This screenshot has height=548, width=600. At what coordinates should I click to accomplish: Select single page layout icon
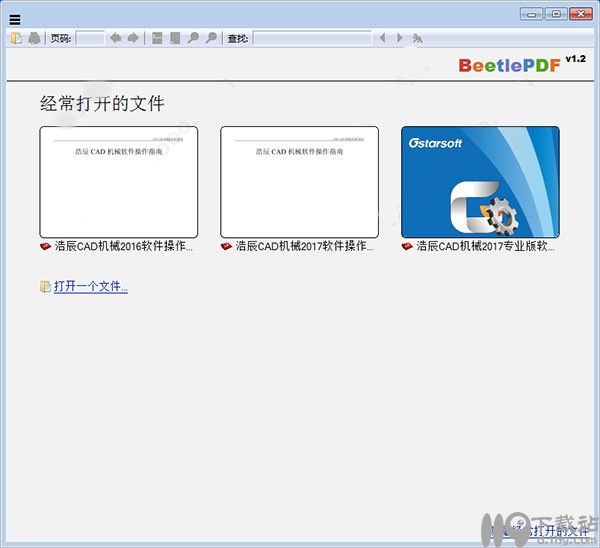(175, 38)
